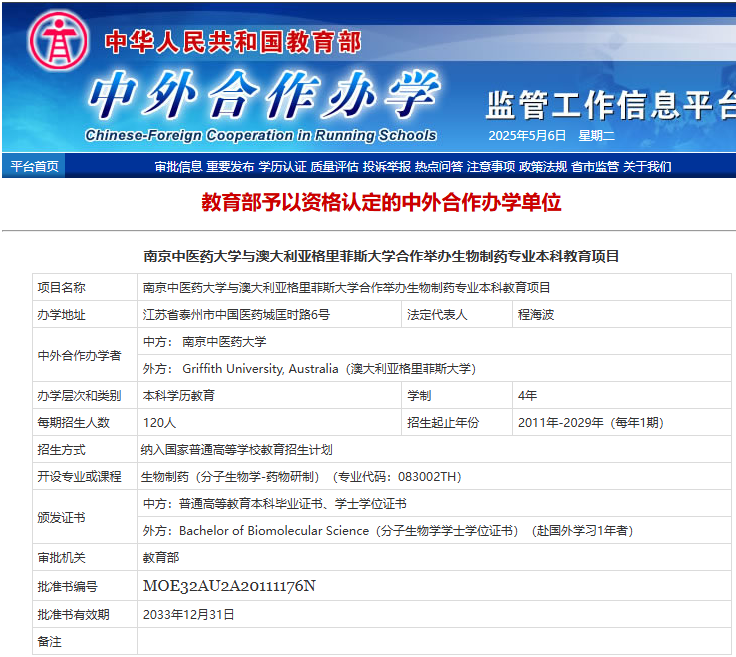Go to the 重要发布 menu item
Image resolution: width=736 pixels, height=657 pixels.
click(230, 167)
